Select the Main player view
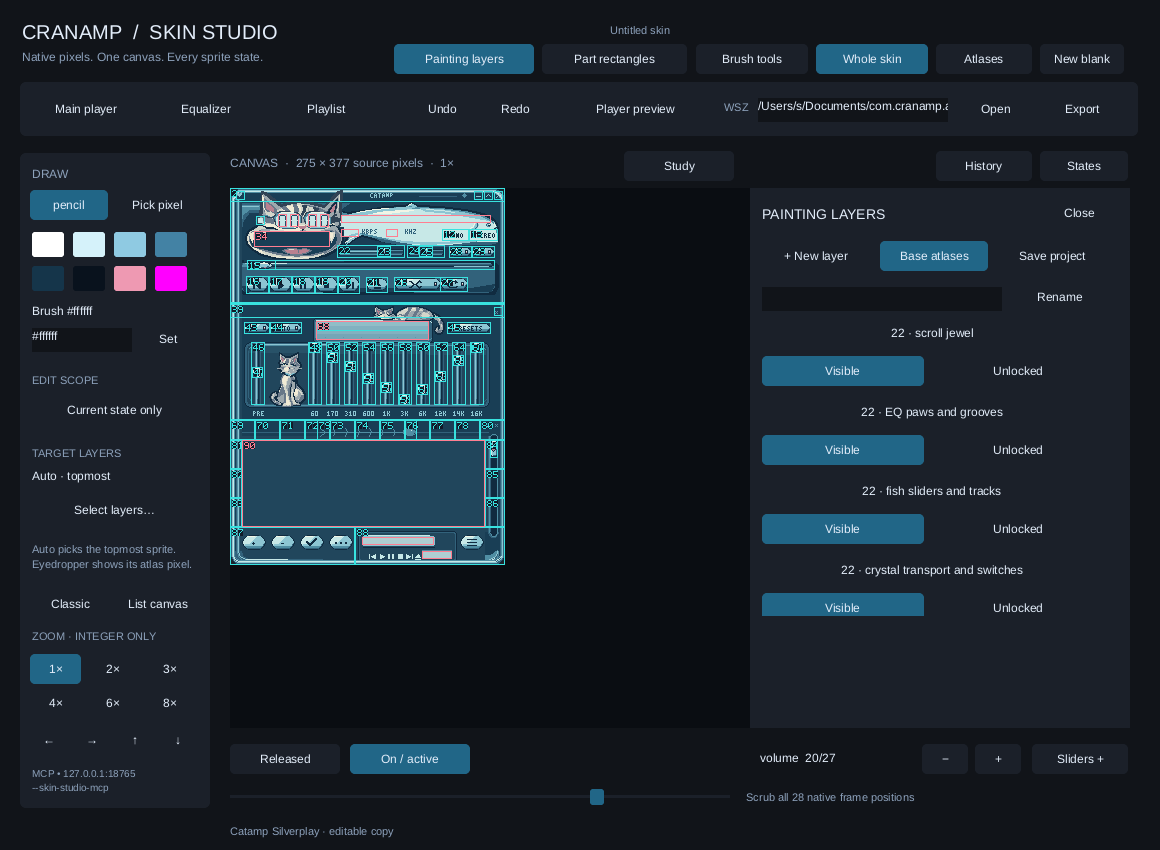 point(86,109)
